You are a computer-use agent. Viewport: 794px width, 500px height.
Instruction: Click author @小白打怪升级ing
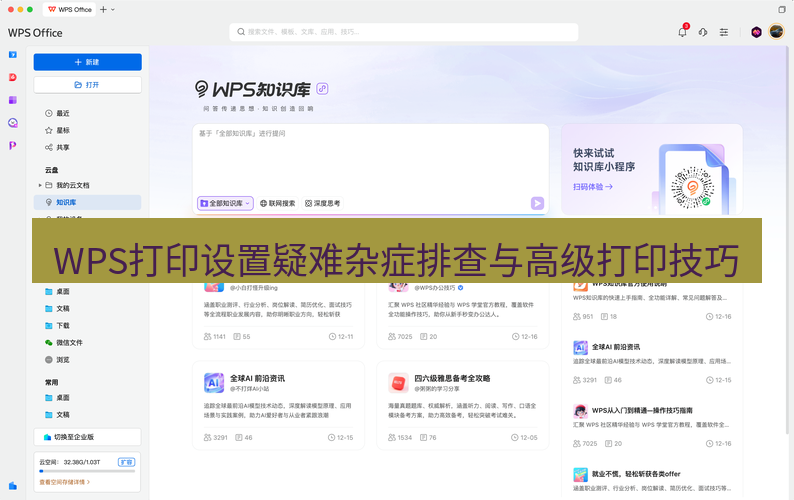click(x=254, y=288)
